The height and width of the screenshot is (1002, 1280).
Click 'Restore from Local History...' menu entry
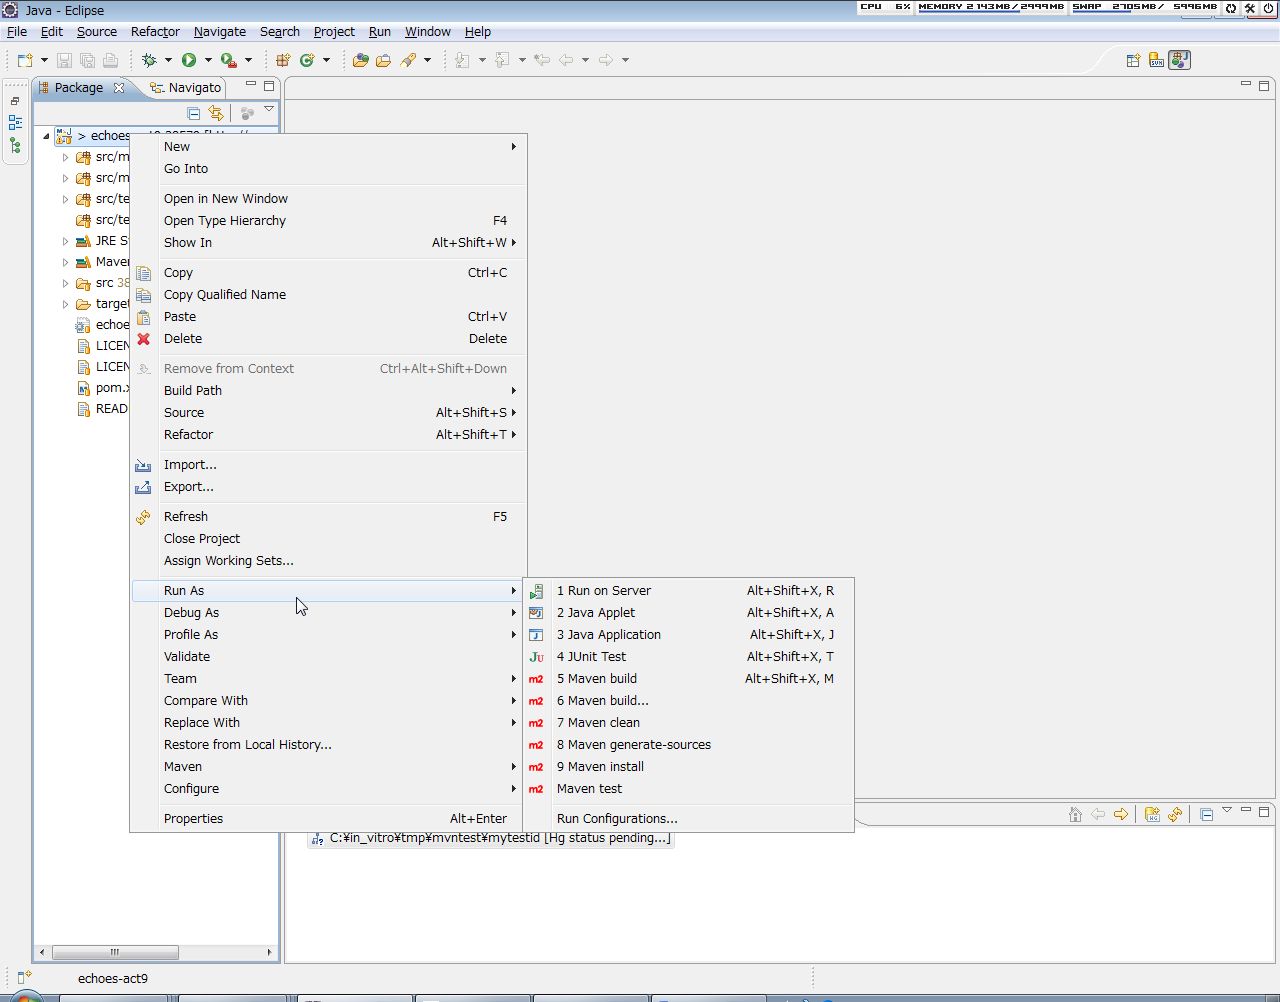[x=329, y=745]
